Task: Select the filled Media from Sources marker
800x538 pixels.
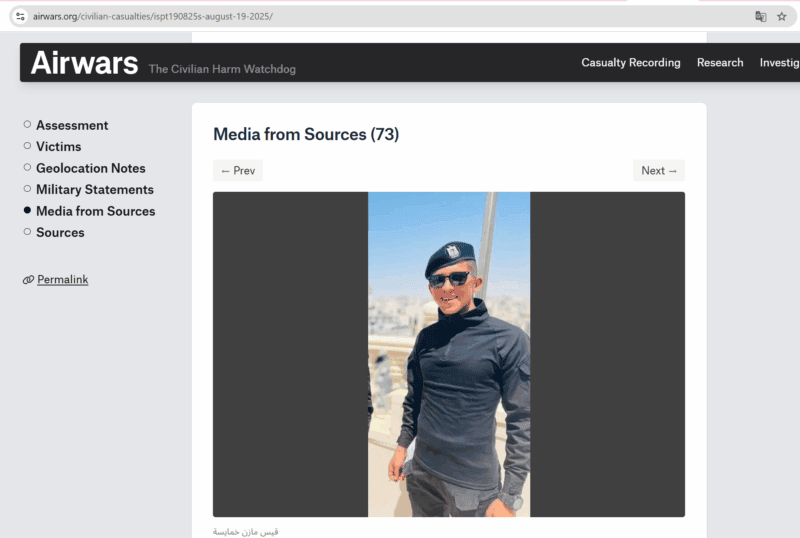Action: (x=27, y=210)
